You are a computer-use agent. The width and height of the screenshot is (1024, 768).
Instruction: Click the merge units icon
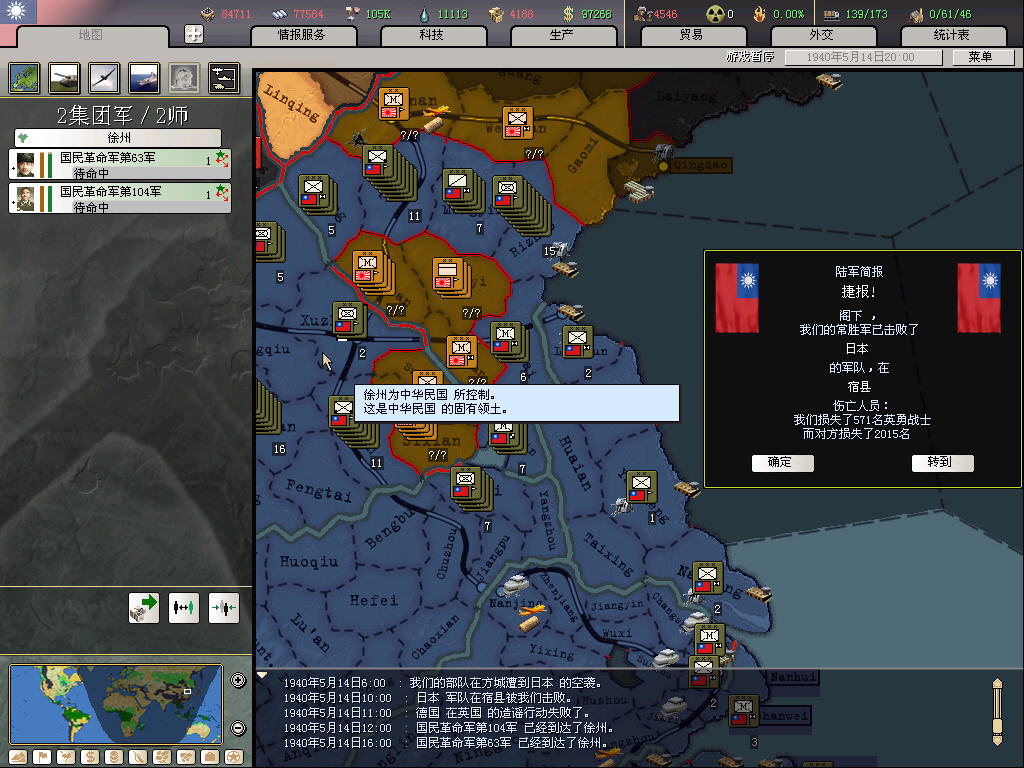coord(224,607)
